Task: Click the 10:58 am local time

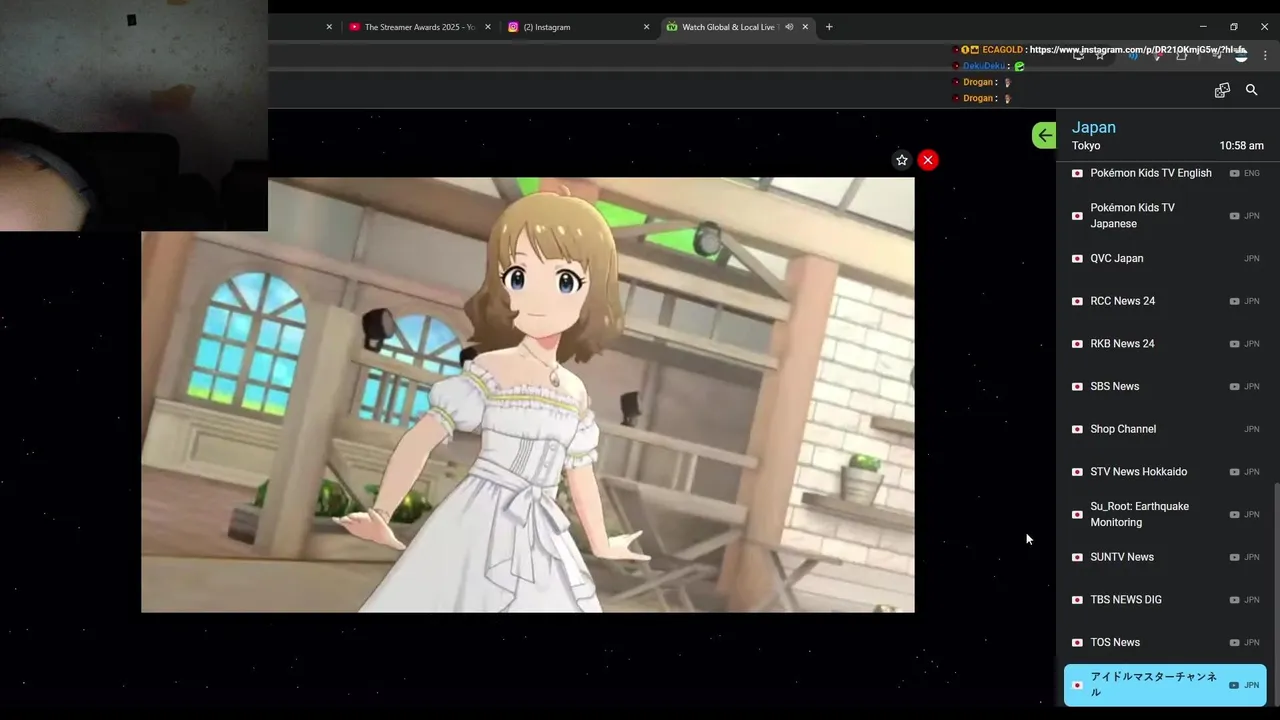Action: point(1241,146)
